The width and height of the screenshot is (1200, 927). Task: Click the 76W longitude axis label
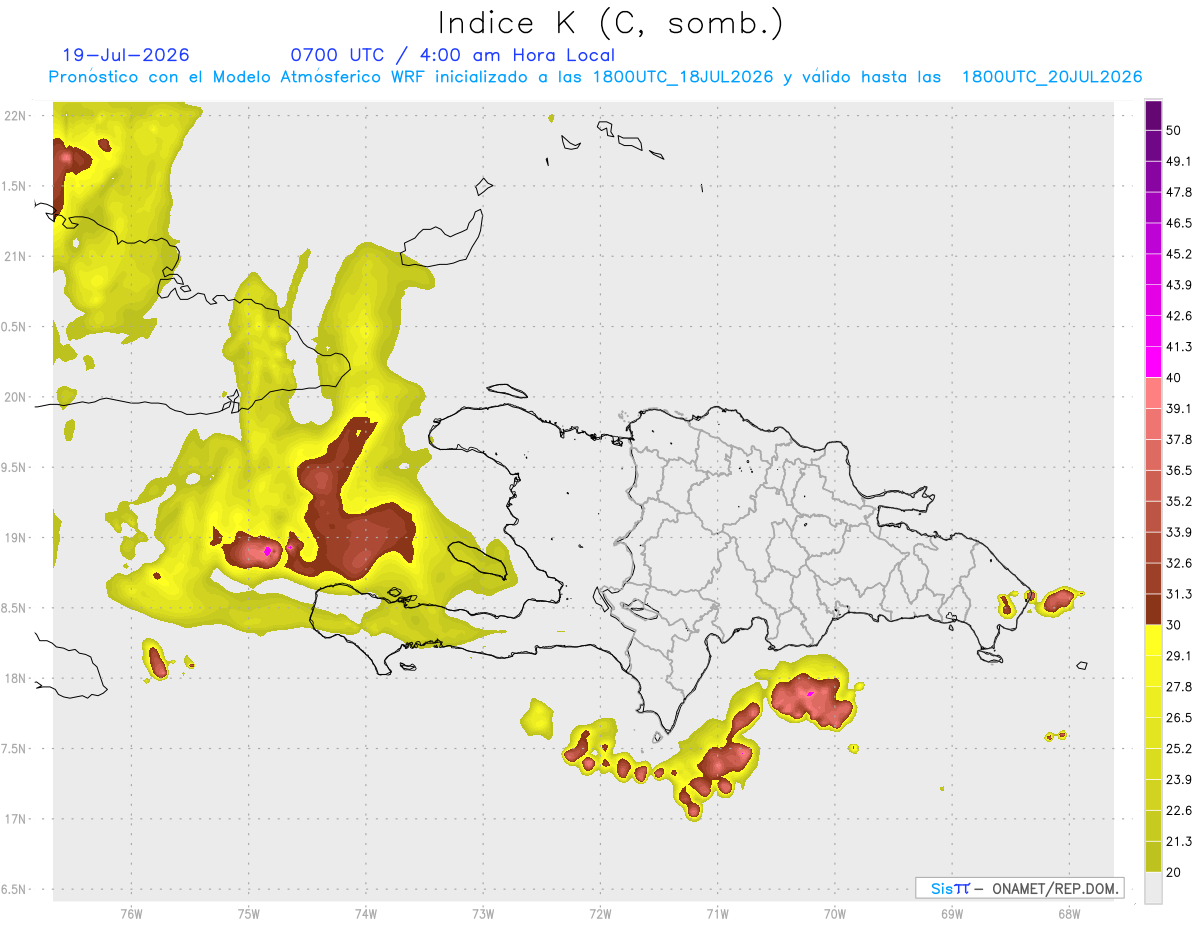[x=131, y=913]
